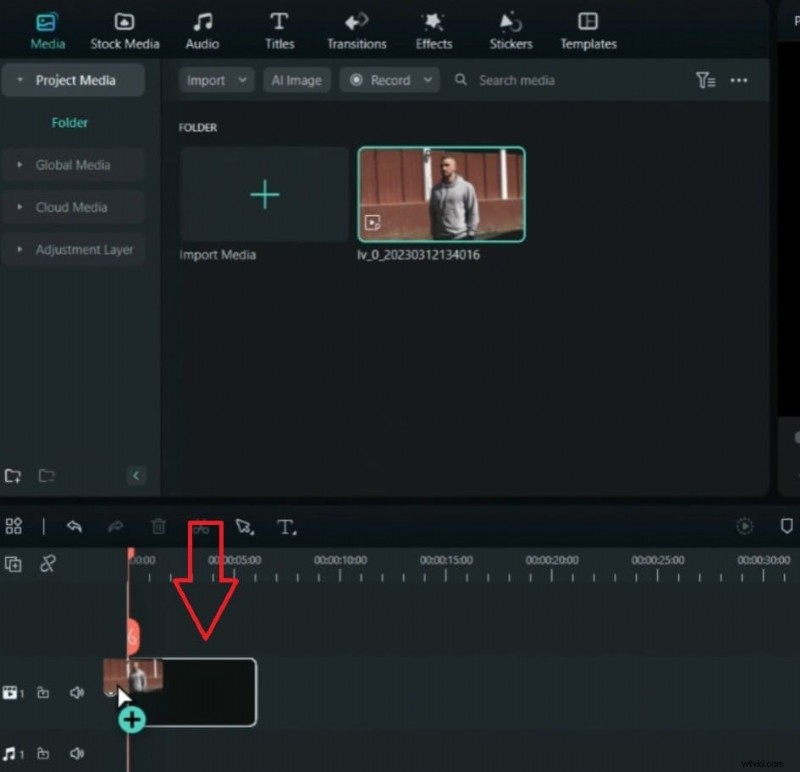Image resolution: width=800 pixels, height=772 pixels.
Task: Click Import Media in the folder panel
Action: click(x=264, y=195)
